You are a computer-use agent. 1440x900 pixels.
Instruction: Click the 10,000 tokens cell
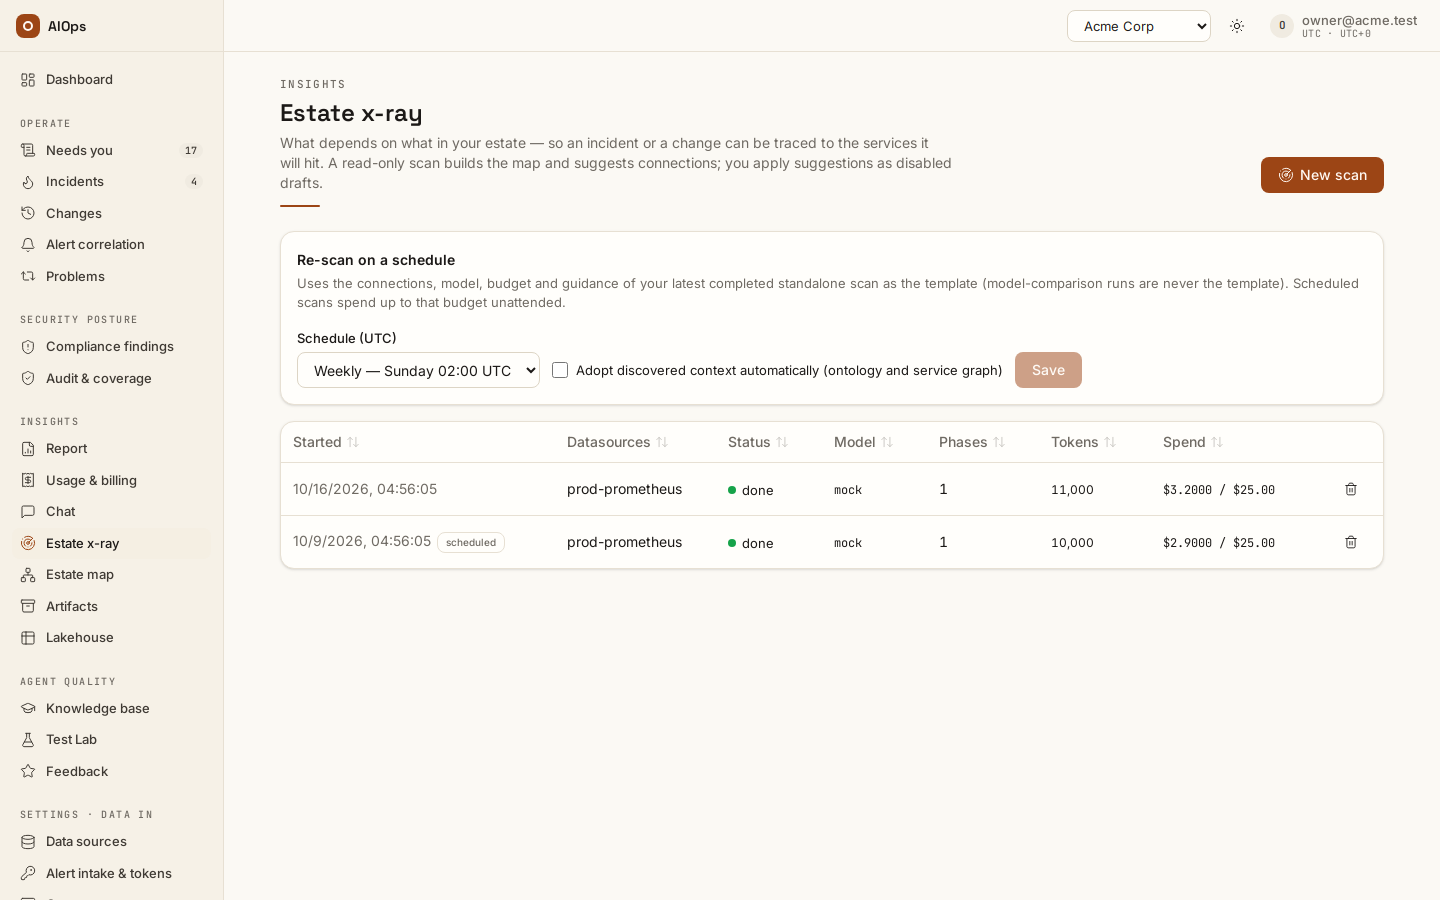(x=1072, y=543)
